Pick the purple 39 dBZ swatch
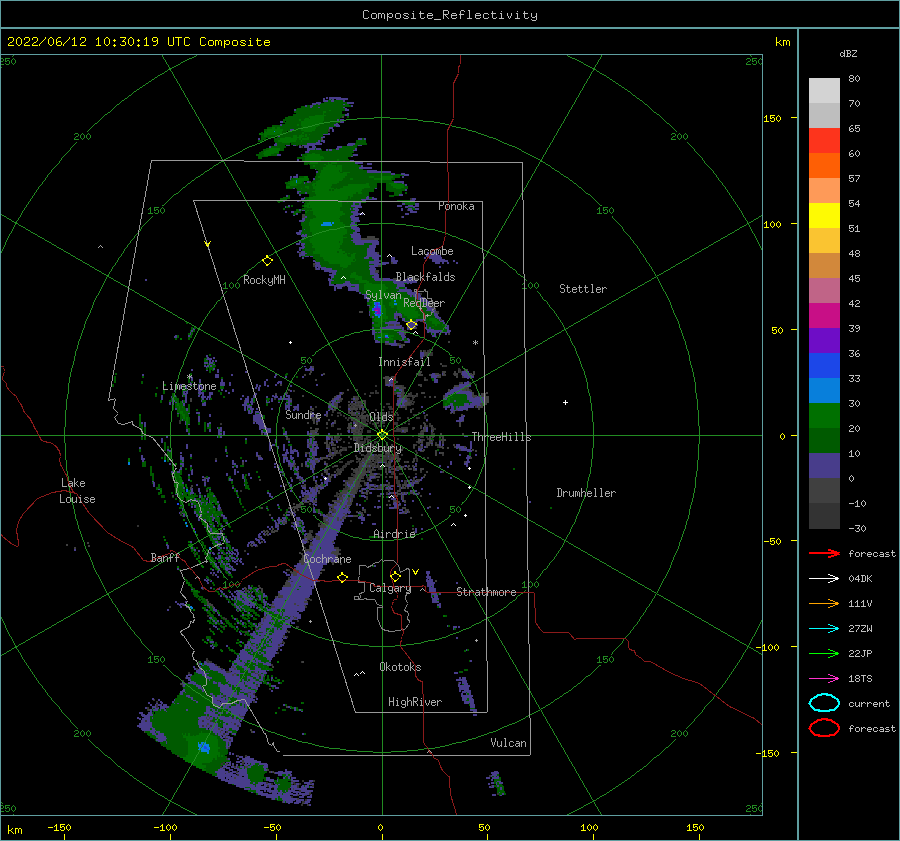The width and height of the screenshot is (900, 841). pyautogui.click(x=824, y=340)
